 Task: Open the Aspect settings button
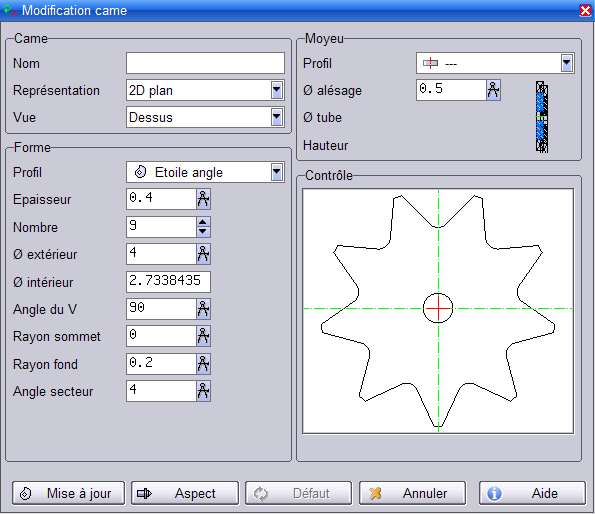point(185,493)
